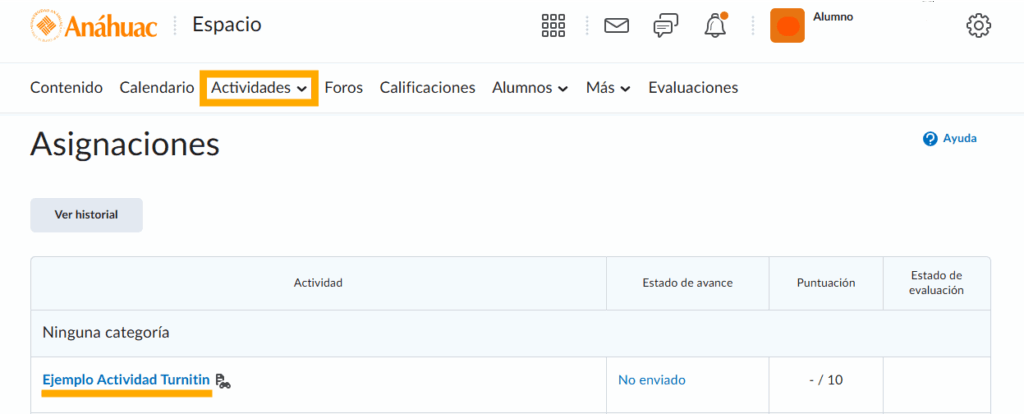Expand the Más dropdown menu
The image size is (1024, 414).
click(x=608, y=88)
